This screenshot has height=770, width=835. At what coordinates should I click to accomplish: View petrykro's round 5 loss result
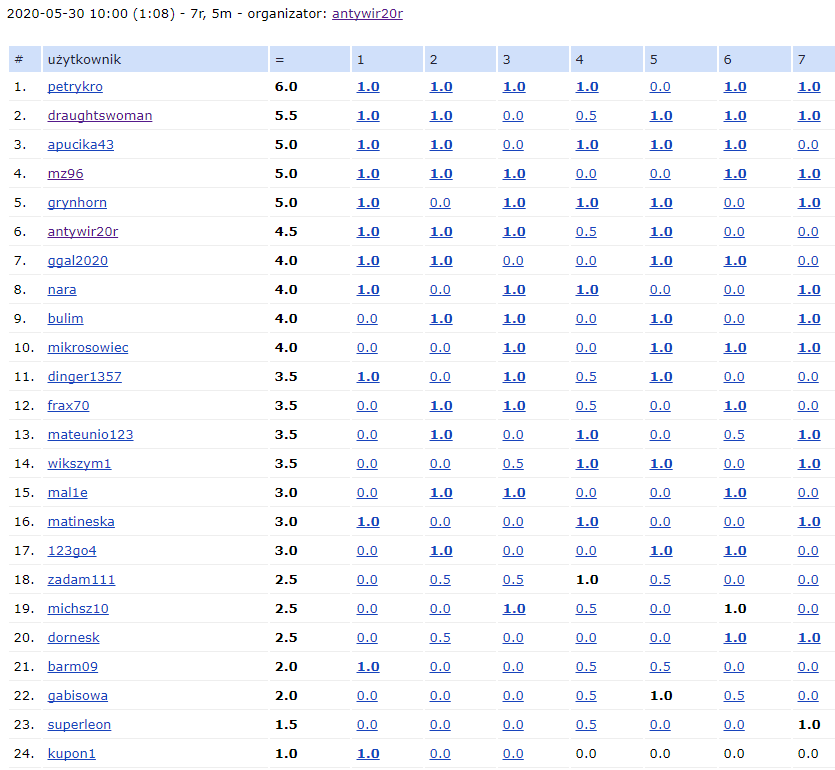point(660,87)
